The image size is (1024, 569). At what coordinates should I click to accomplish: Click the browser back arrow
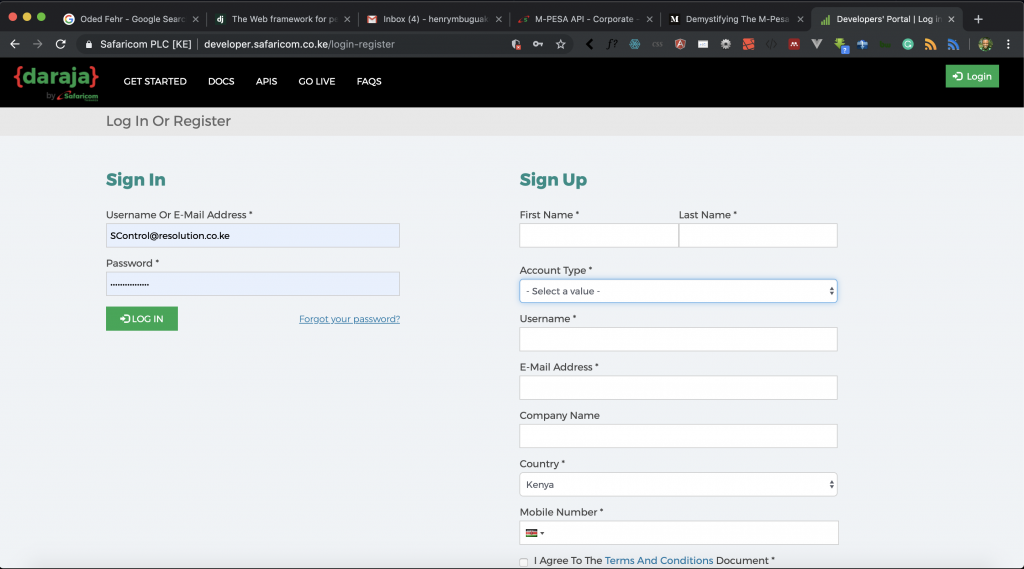point(14,44)
